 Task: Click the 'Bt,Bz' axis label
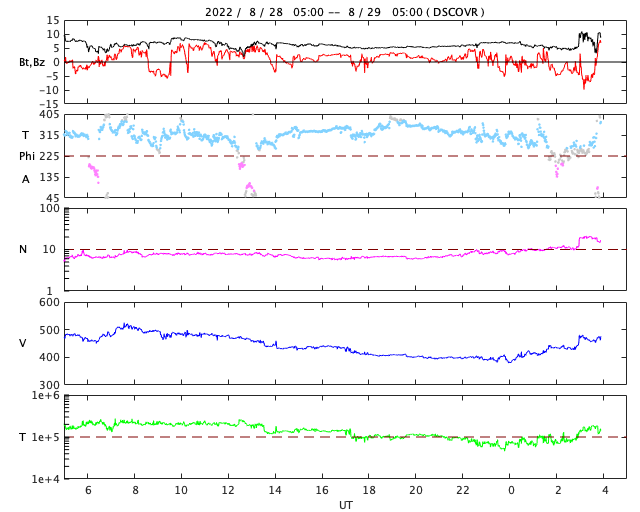(32, 62)
